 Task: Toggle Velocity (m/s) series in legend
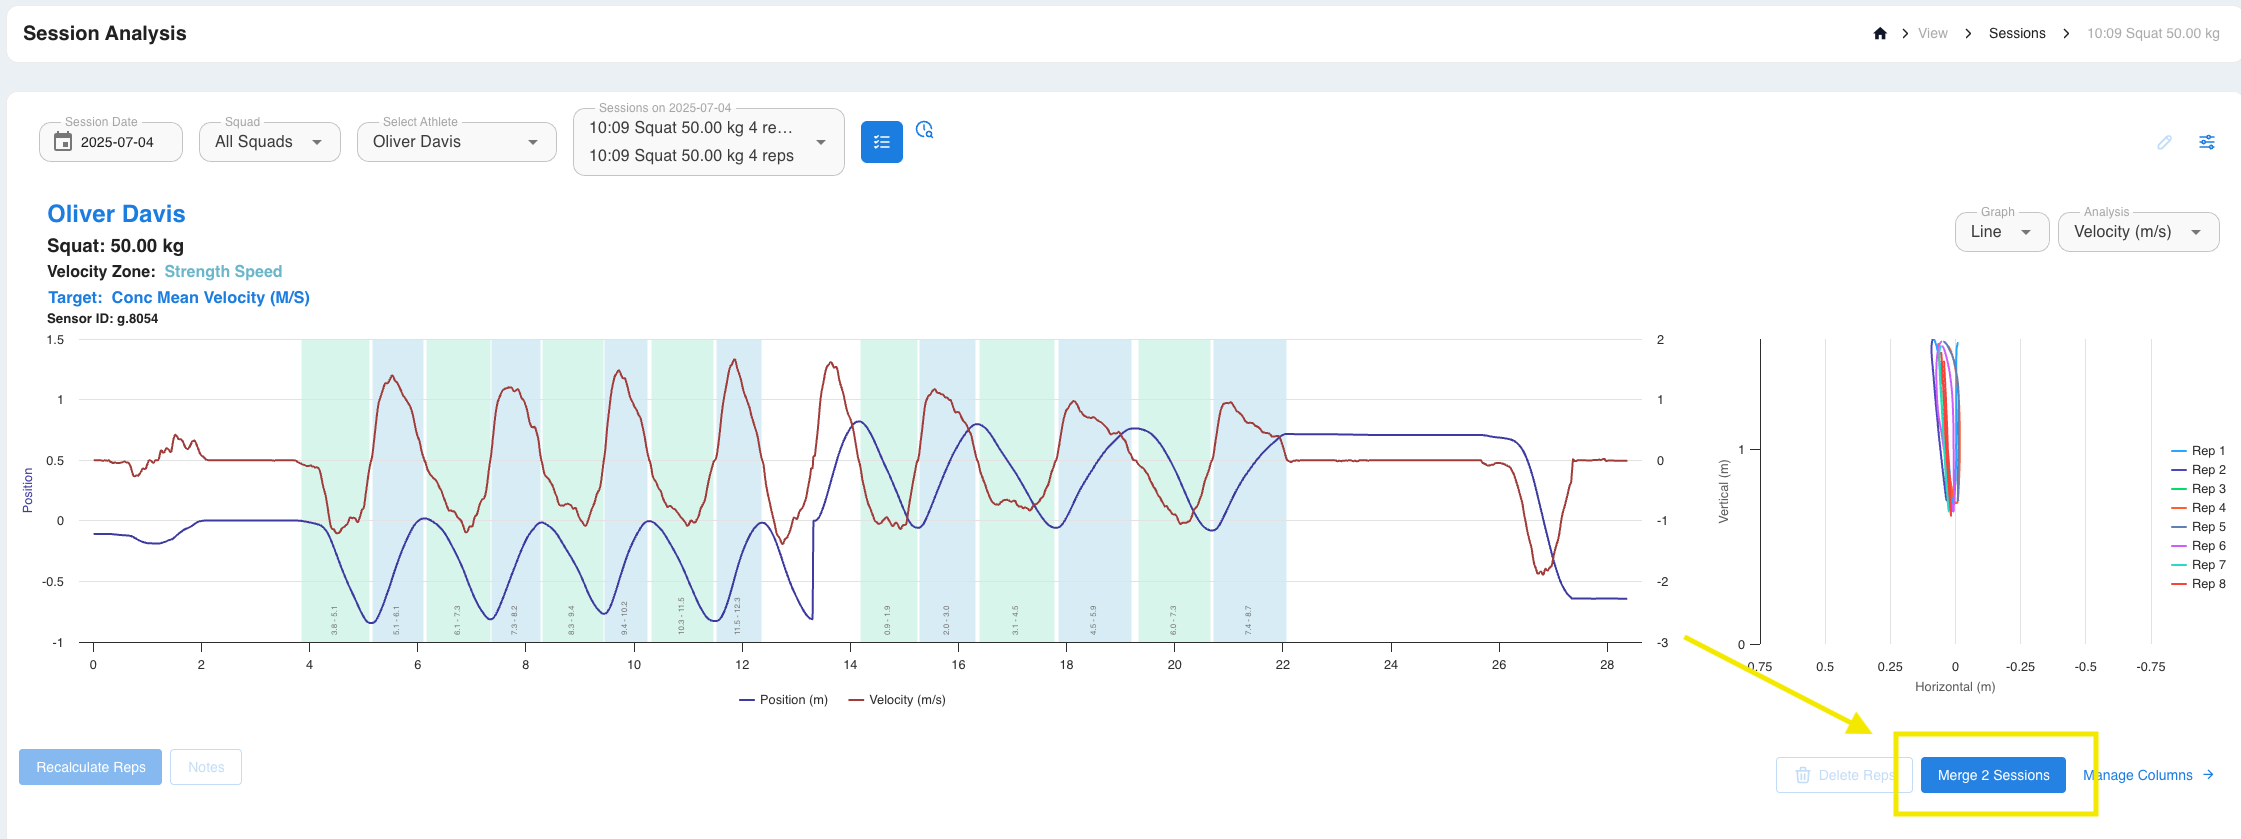pyautogui.click(x=897, y=700)
